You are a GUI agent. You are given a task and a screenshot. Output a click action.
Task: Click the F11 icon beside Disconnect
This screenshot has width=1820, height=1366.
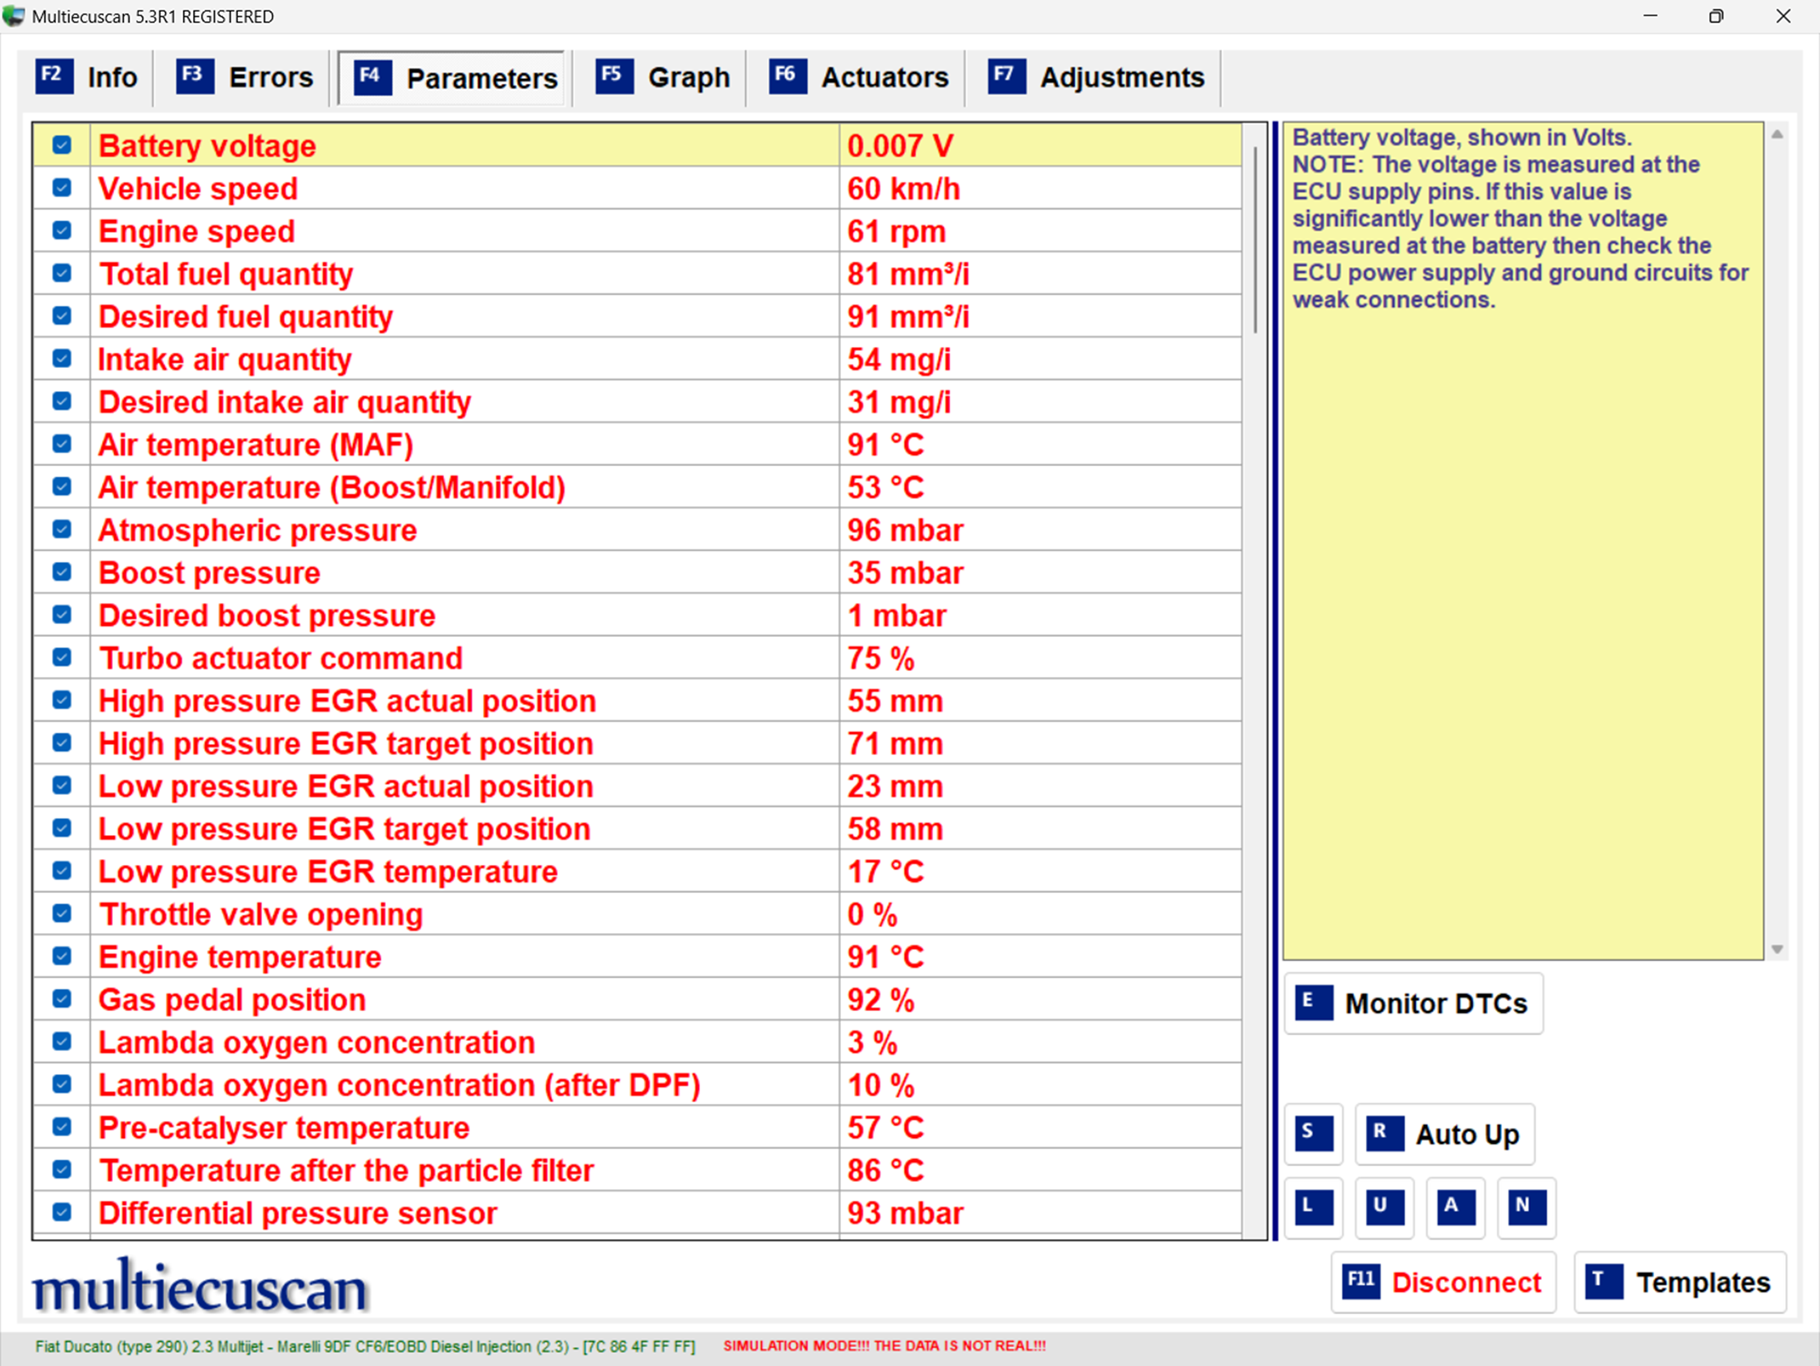click(1361, 1281)
